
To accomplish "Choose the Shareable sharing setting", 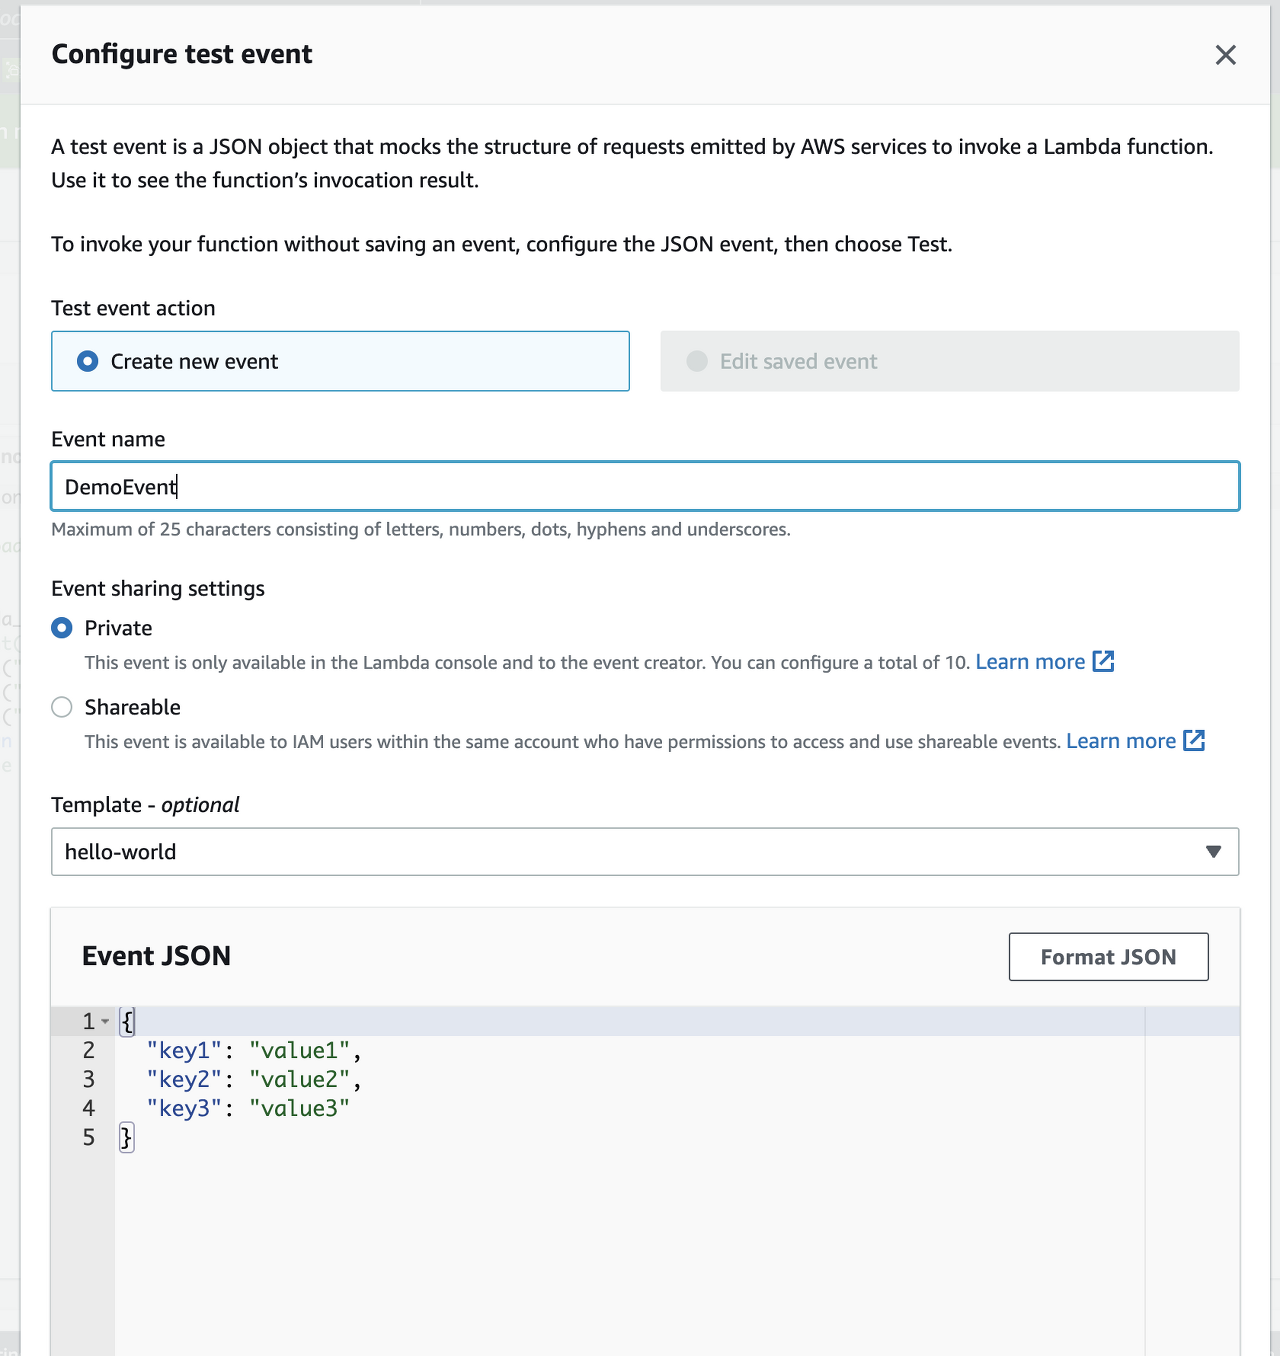I will (x=62, y=707).
